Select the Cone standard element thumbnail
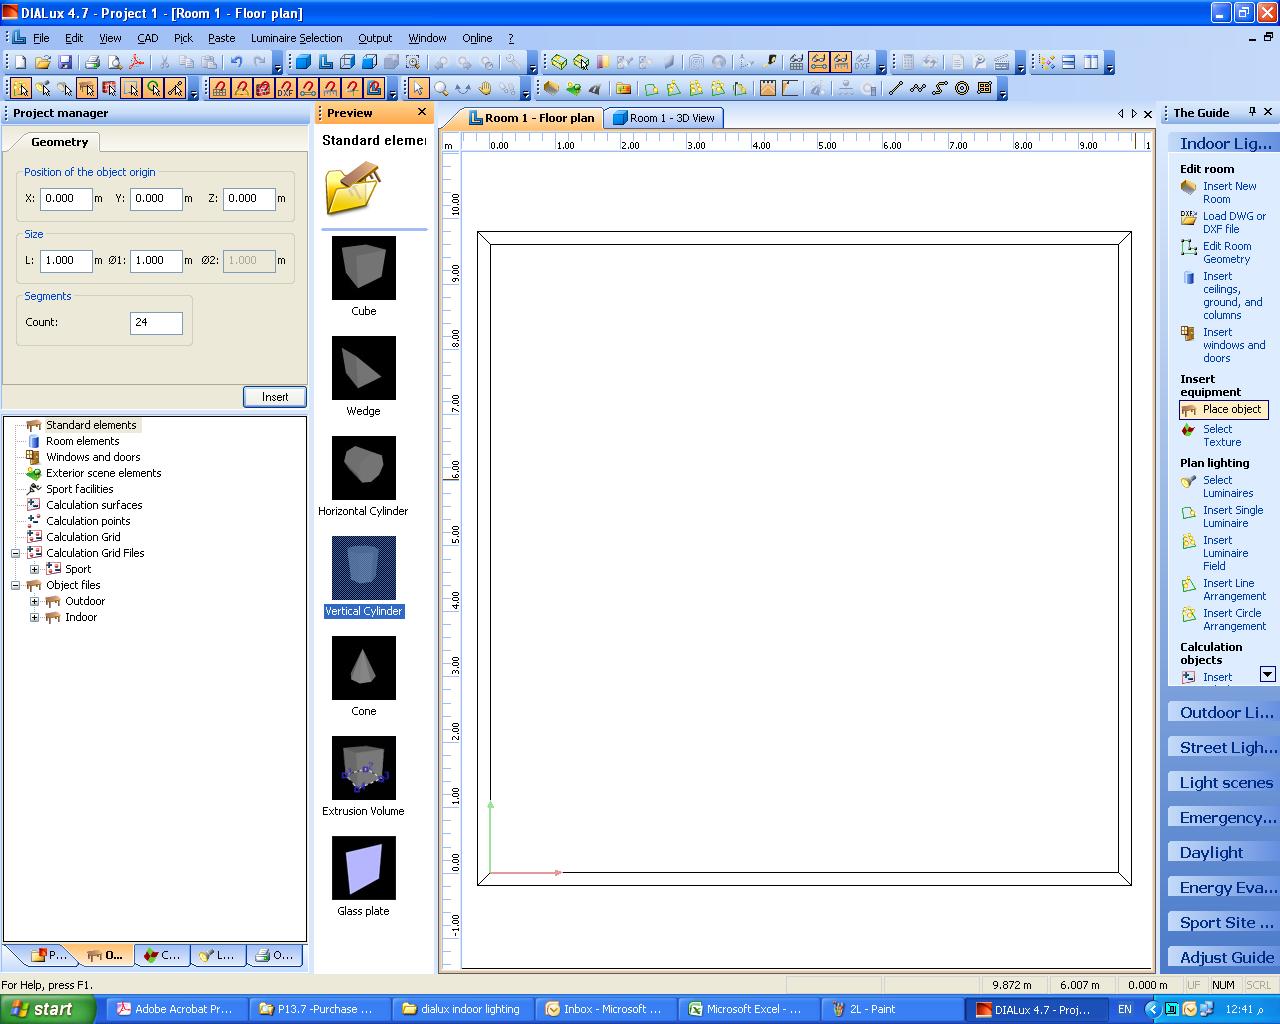The height and width of the screenshot is (1024, 1280). click(363, 667)
